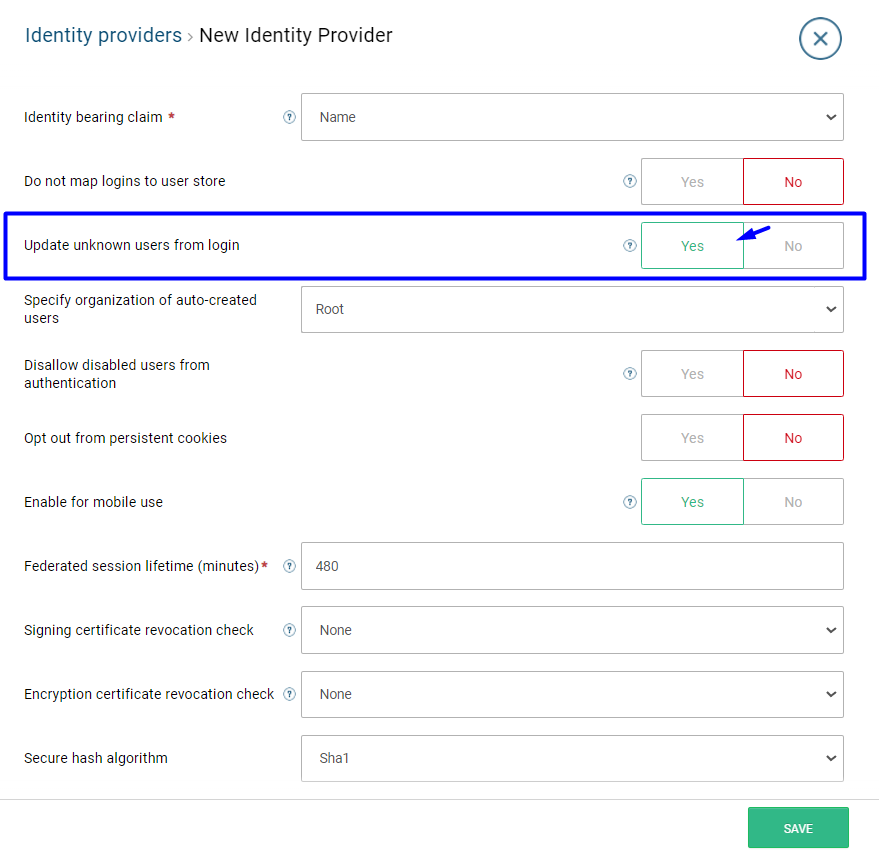Set Disallow disabled users to Yes
Screen dimensions: 879x854
pyautogui.click(x=692, y=374)
